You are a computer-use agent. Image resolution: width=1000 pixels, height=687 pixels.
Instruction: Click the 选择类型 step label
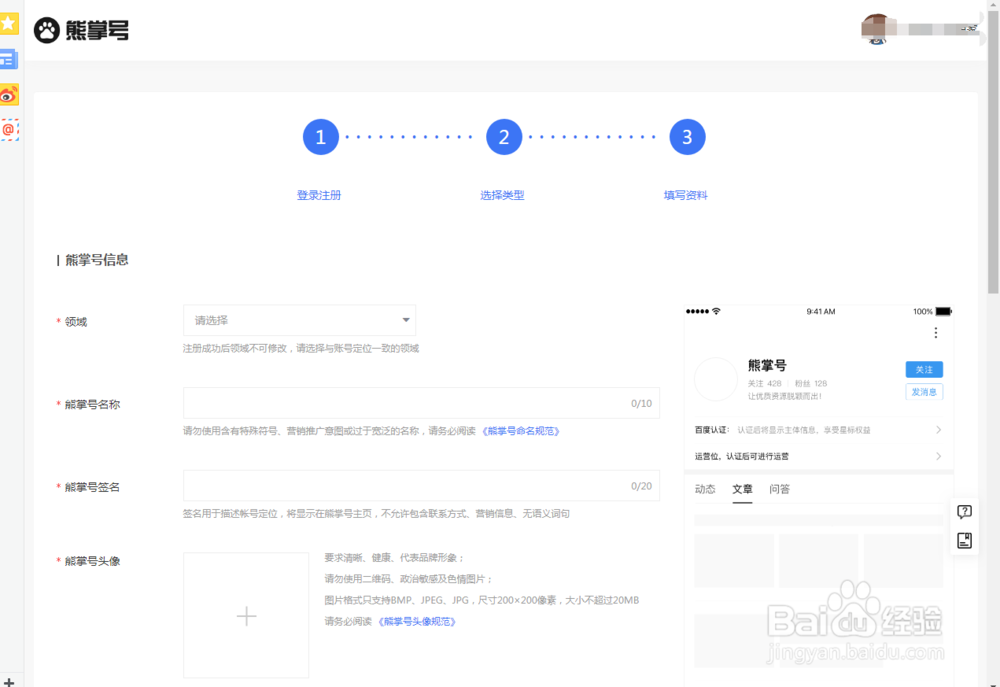502,195
